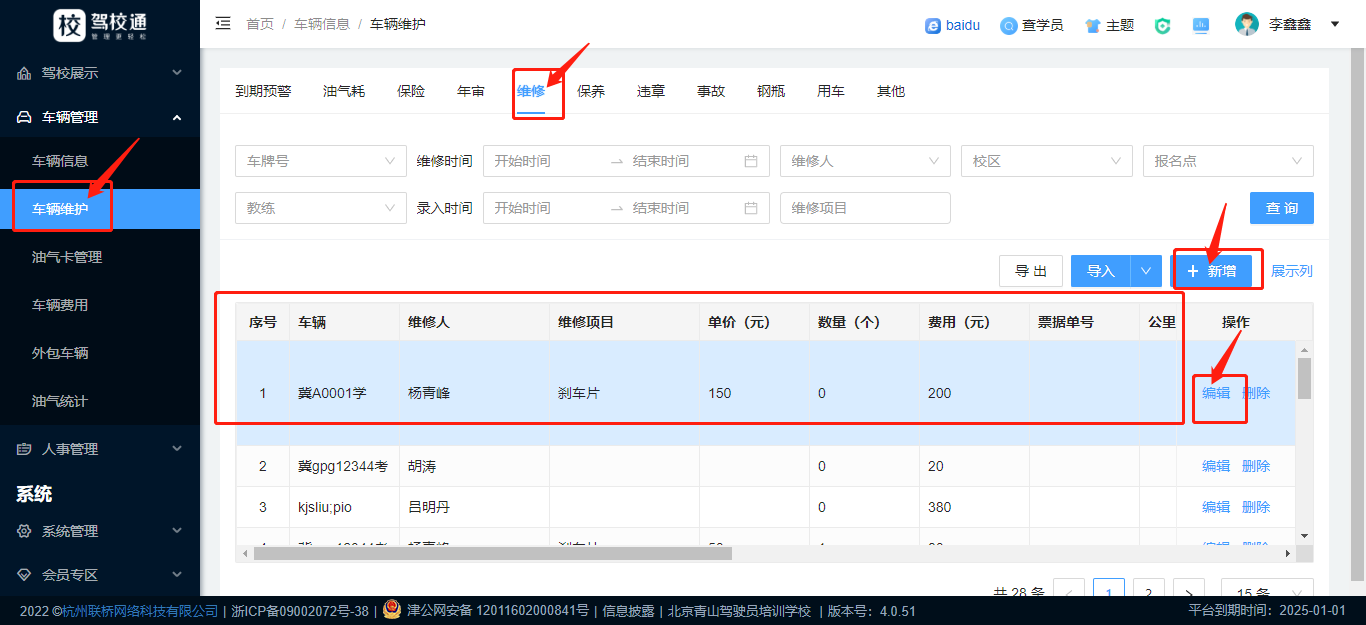Click the 系统管理 gear icon
The width and height of the screenshot is (1366, 625).
pos(24,531)
